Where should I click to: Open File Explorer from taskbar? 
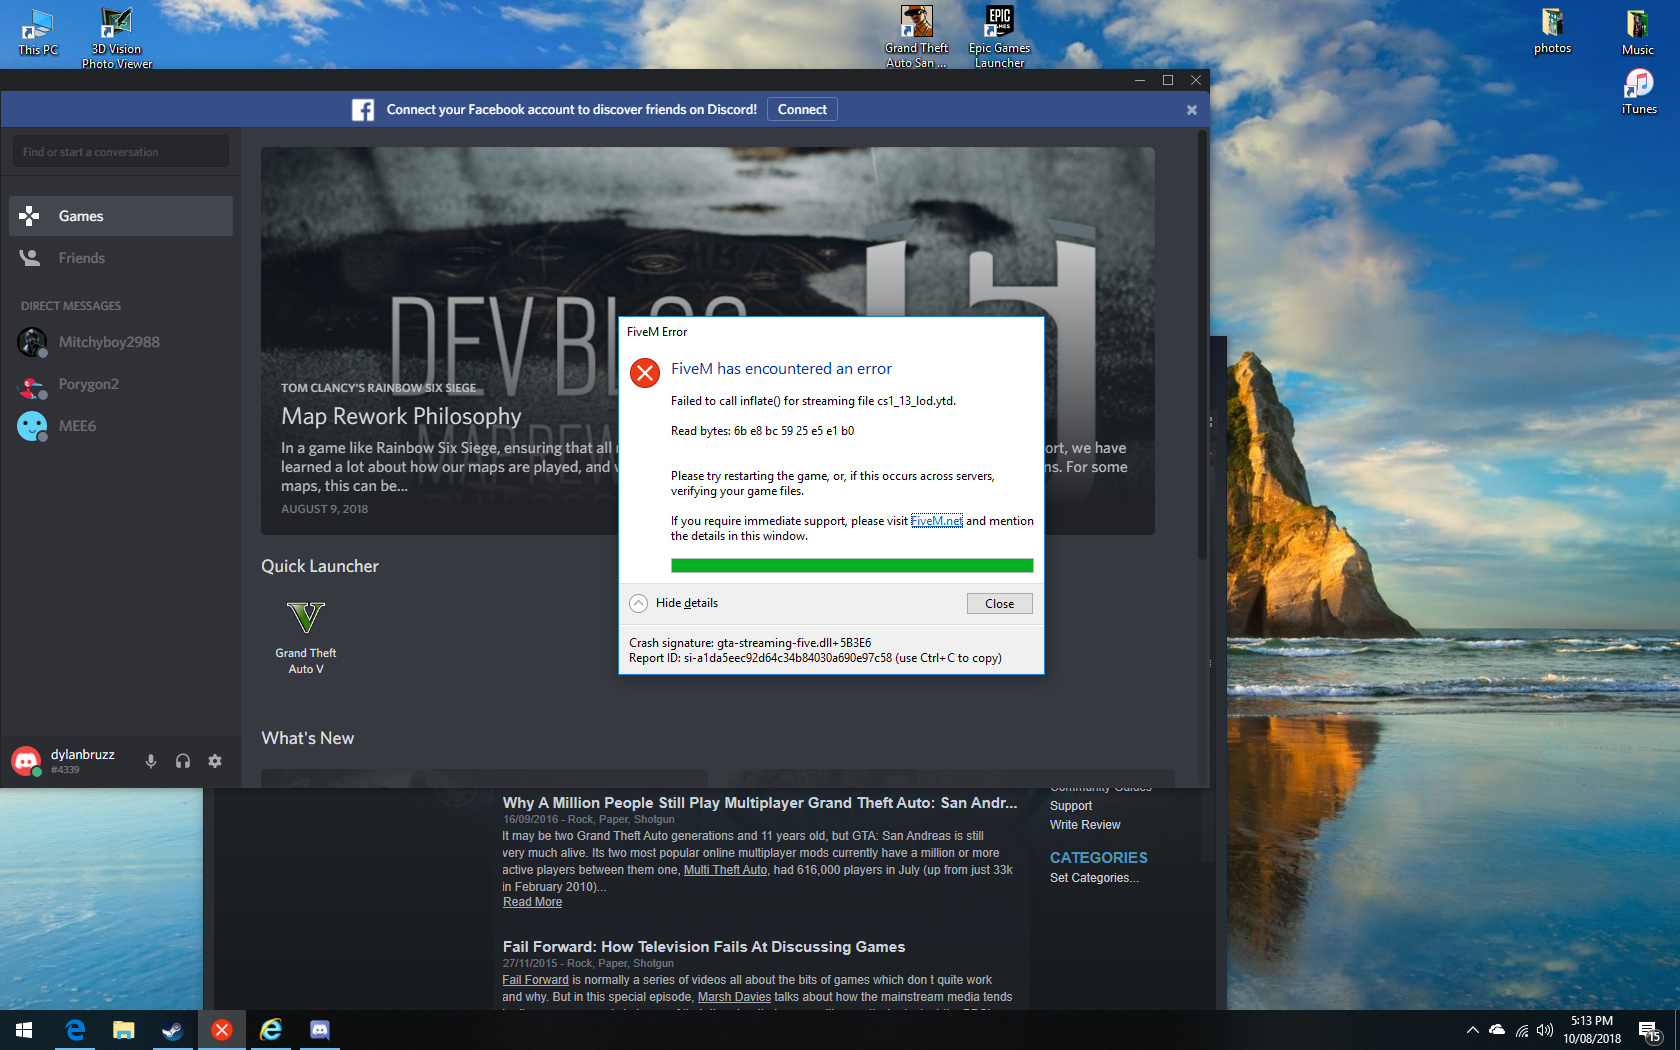[124, 1030]
